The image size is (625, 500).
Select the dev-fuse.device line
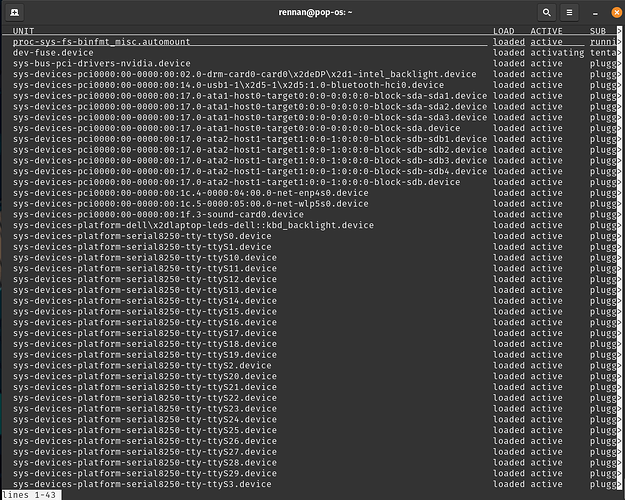[x=53, y=53]
